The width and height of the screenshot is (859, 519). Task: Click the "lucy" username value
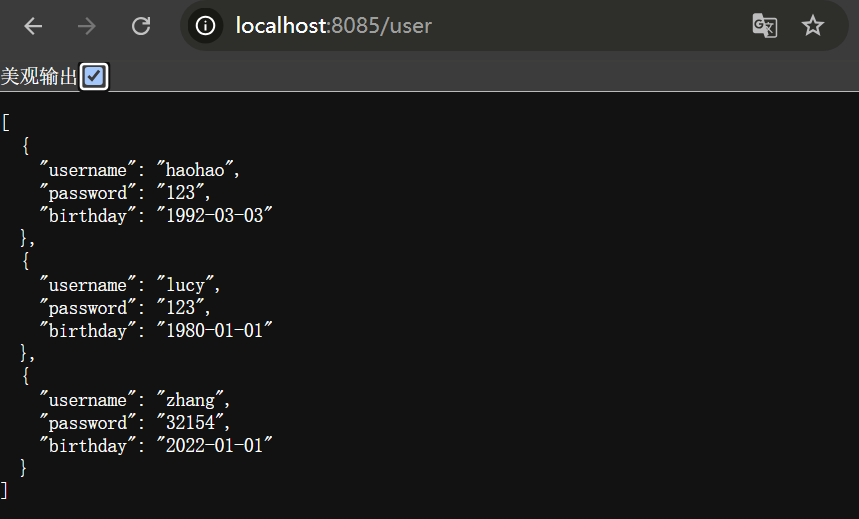[185, 285]
